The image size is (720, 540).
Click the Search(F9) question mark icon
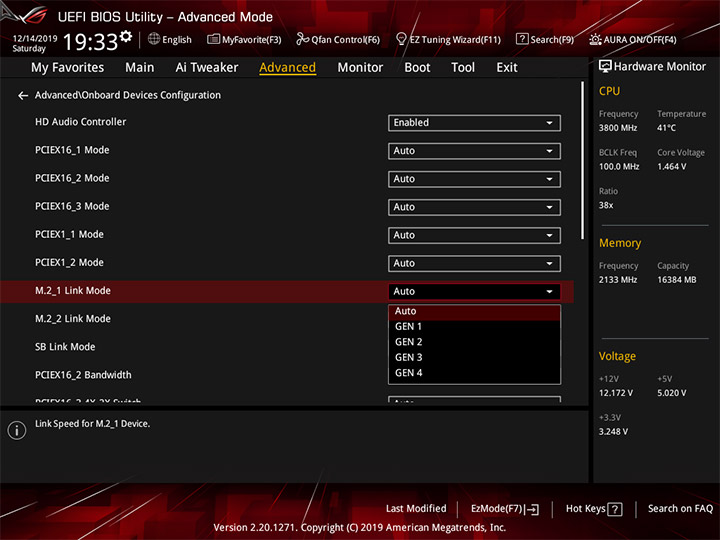pyautogui.click(x=522, y=39)
